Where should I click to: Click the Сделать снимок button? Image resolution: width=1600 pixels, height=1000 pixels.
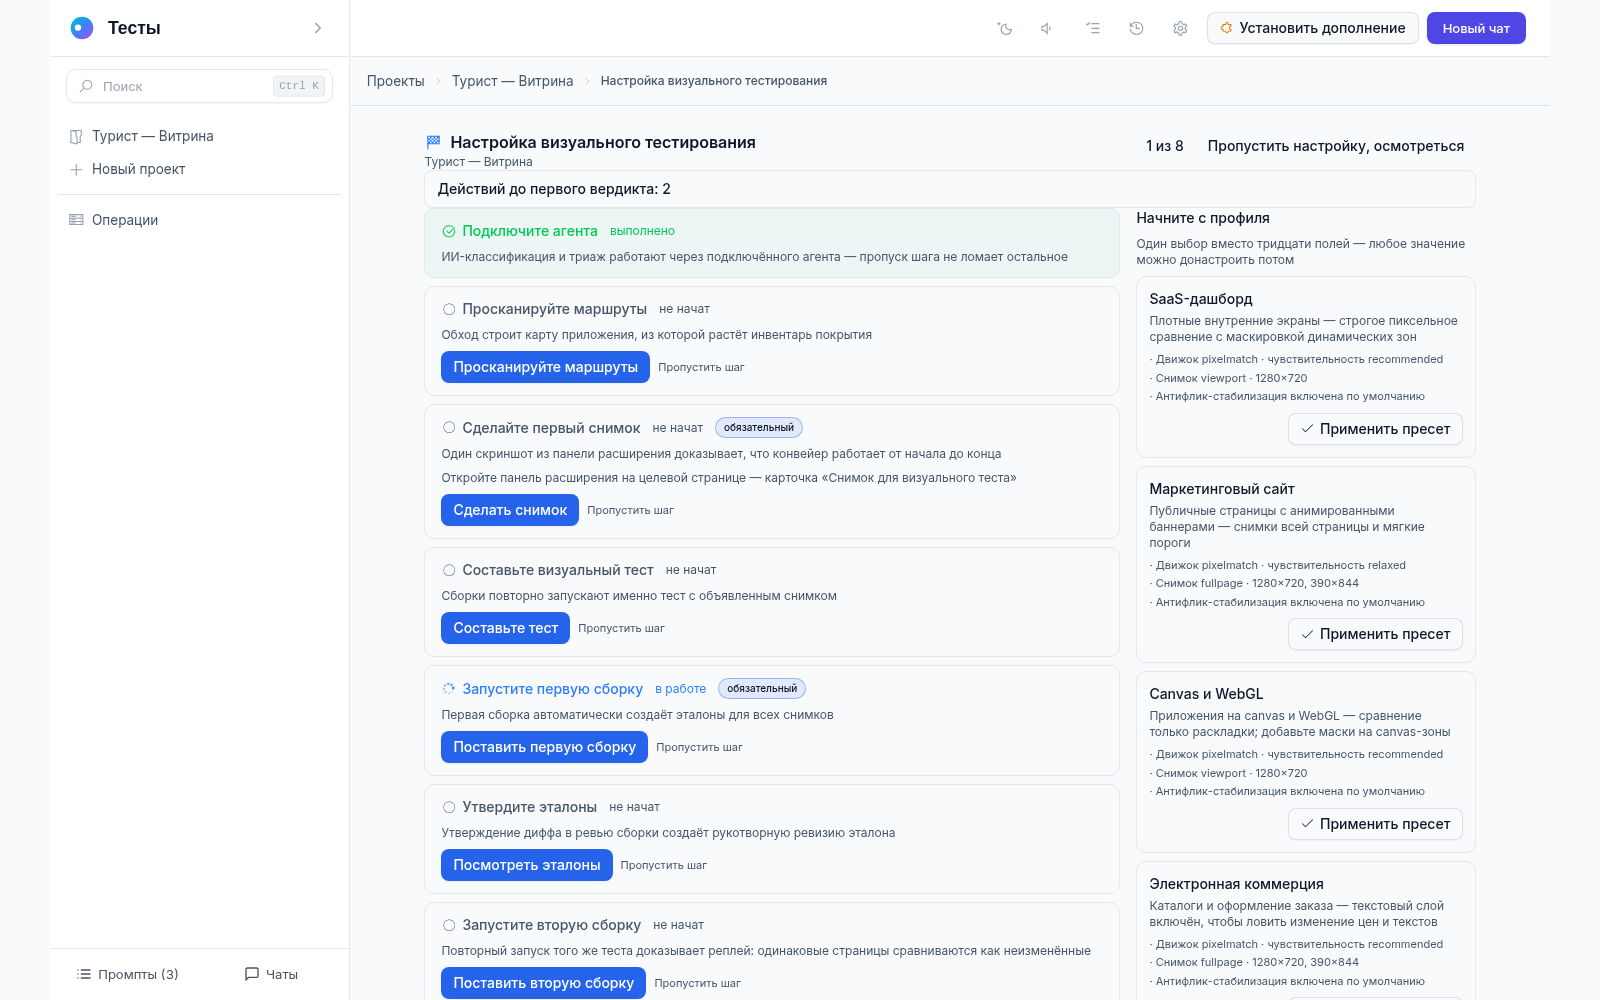coord(510,510)
